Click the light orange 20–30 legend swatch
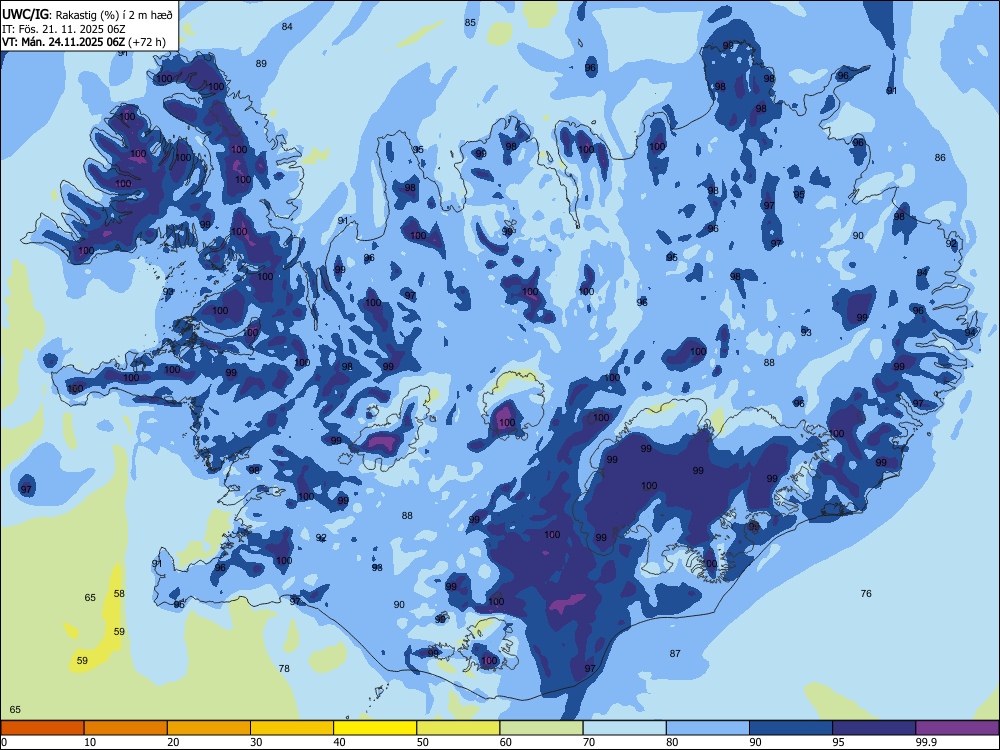1000x750 pixels. pyautogui.click(x=209, y=728)
